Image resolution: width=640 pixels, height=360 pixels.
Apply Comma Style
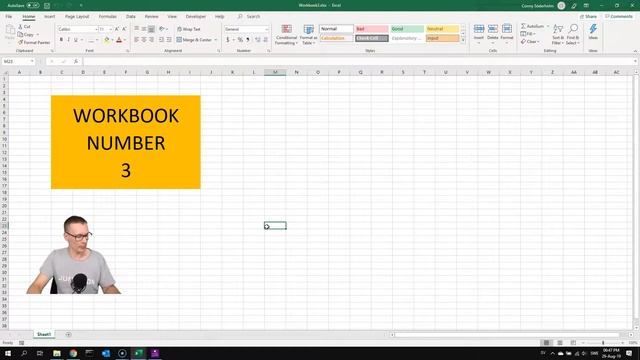pyautogui.click(x=248, y=40)
